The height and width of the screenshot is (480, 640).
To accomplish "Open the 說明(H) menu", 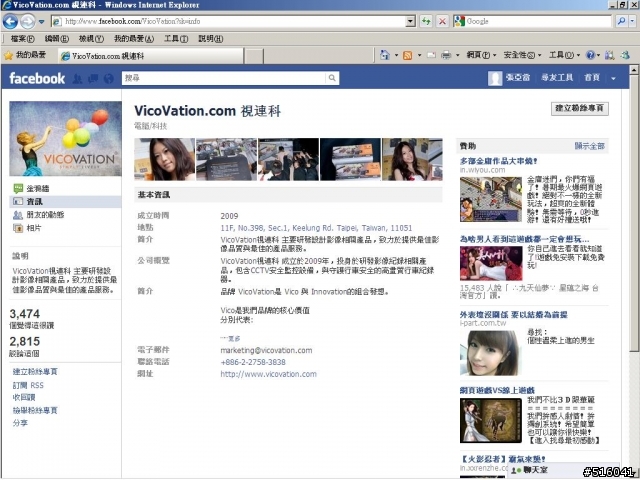I will 211,39.
